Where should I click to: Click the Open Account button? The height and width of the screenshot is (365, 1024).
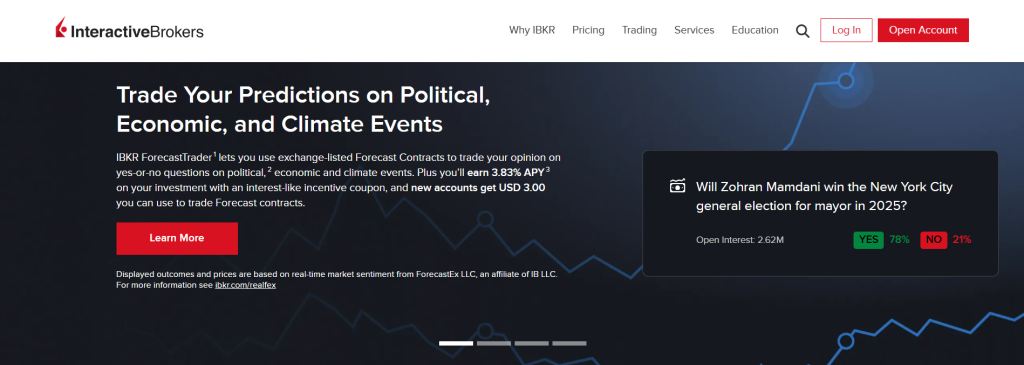coord(923,30)
